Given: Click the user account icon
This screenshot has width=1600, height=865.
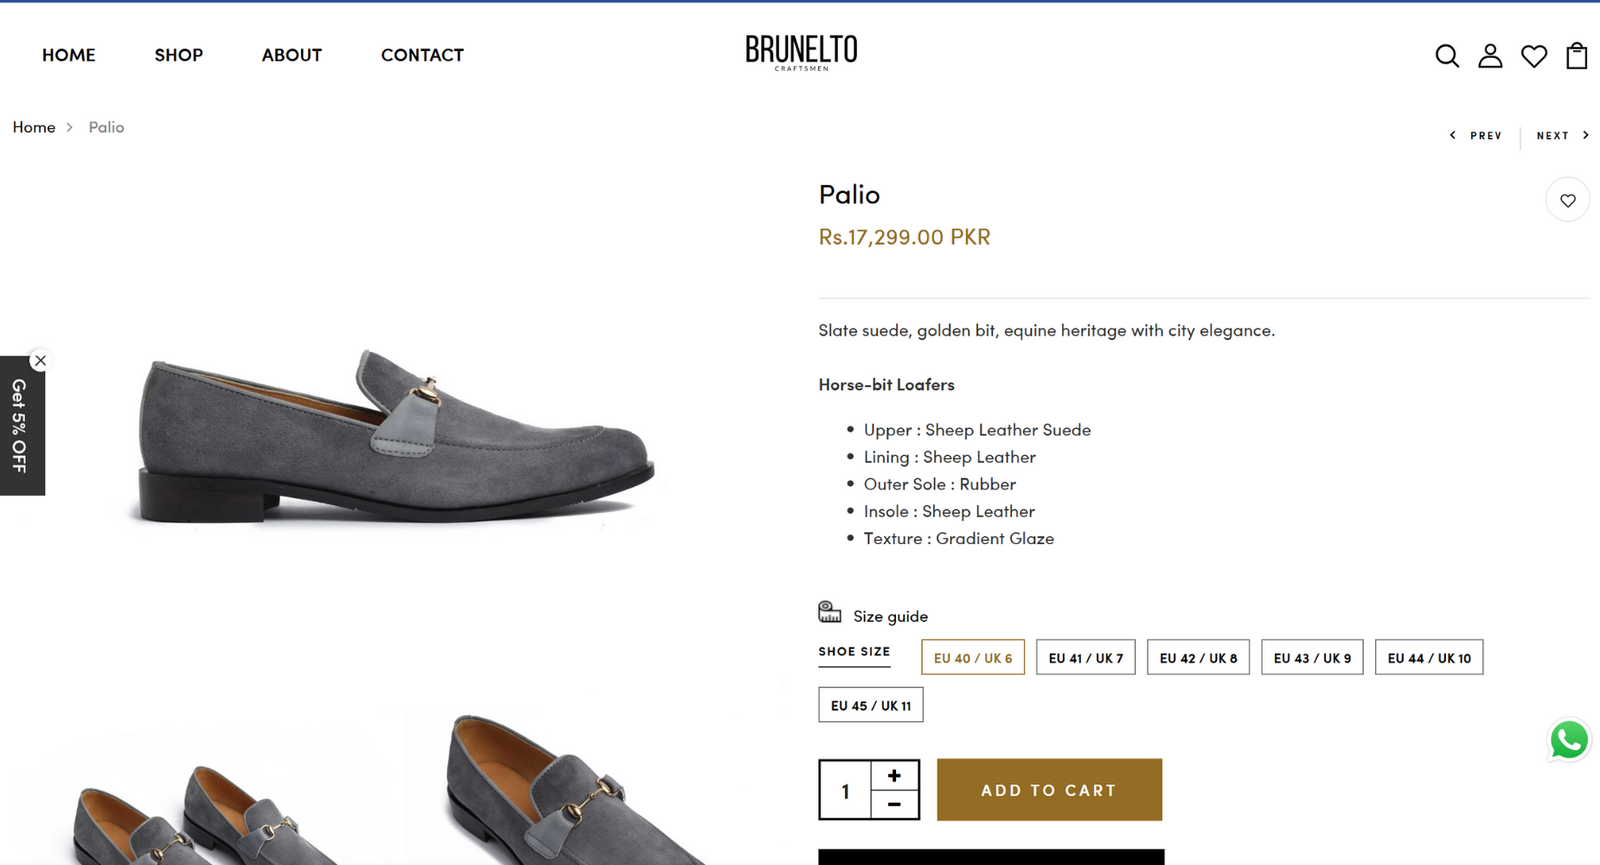Looking at the screenshot, I should (x=1490, y=56).
